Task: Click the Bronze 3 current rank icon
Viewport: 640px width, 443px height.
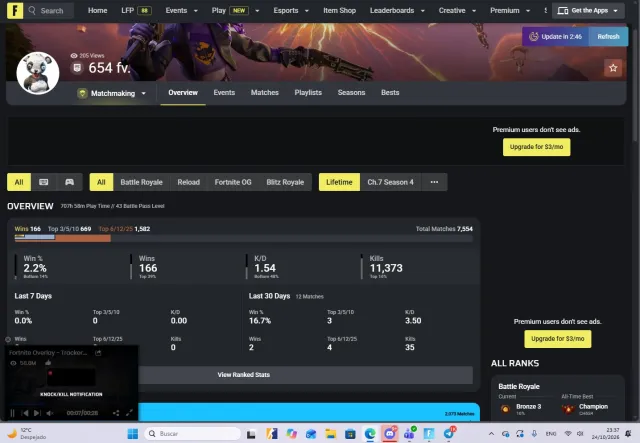Action: coord(505,409)
